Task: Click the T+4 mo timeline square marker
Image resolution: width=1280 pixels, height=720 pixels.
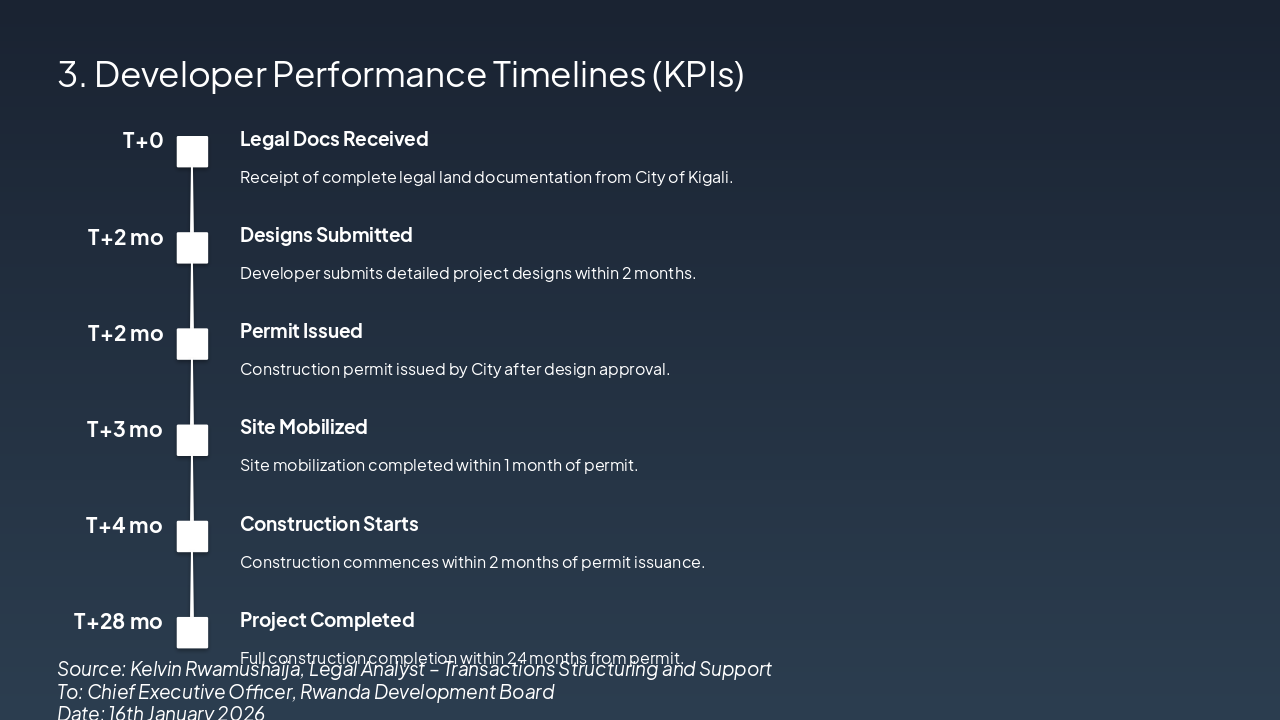Action: pyautogui.click(x=192, y=536)
